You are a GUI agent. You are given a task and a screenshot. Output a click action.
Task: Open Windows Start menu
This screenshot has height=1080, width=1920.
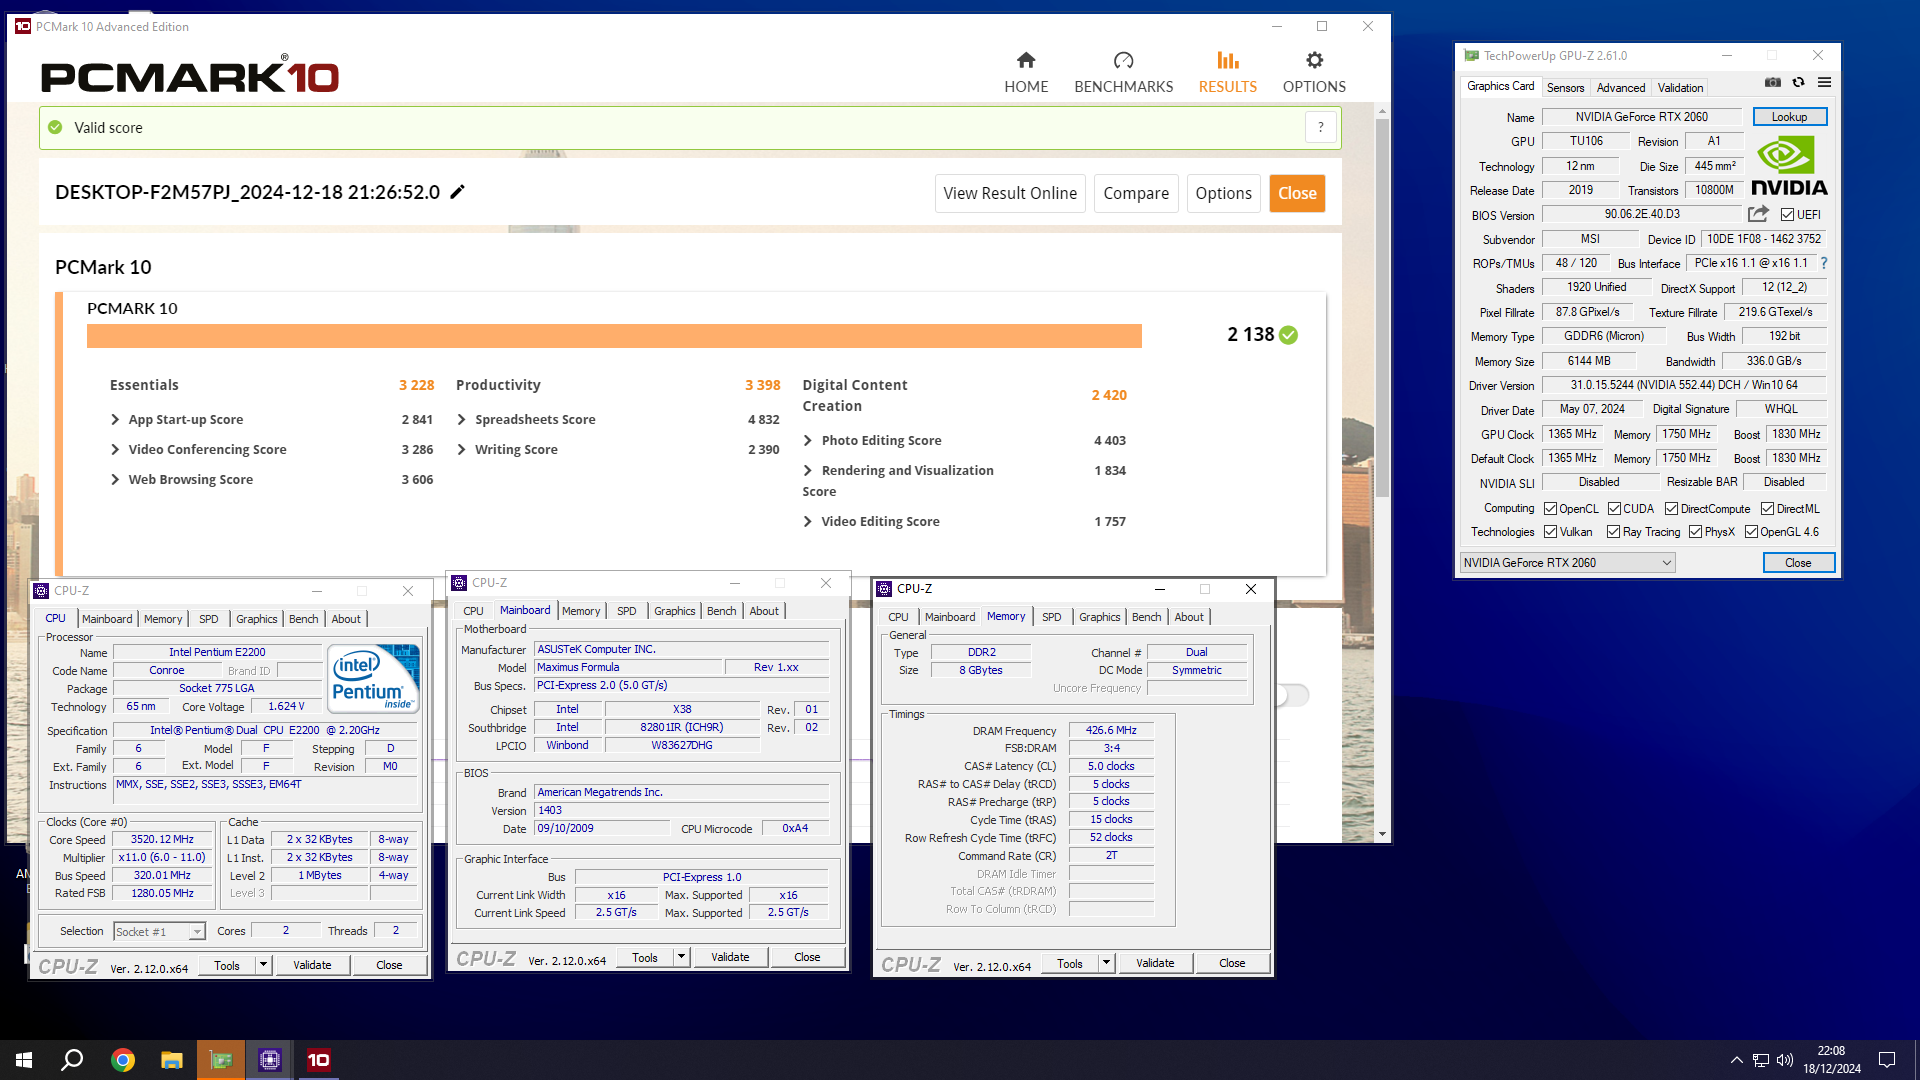pyautogui.click(x=24, y=1060)
